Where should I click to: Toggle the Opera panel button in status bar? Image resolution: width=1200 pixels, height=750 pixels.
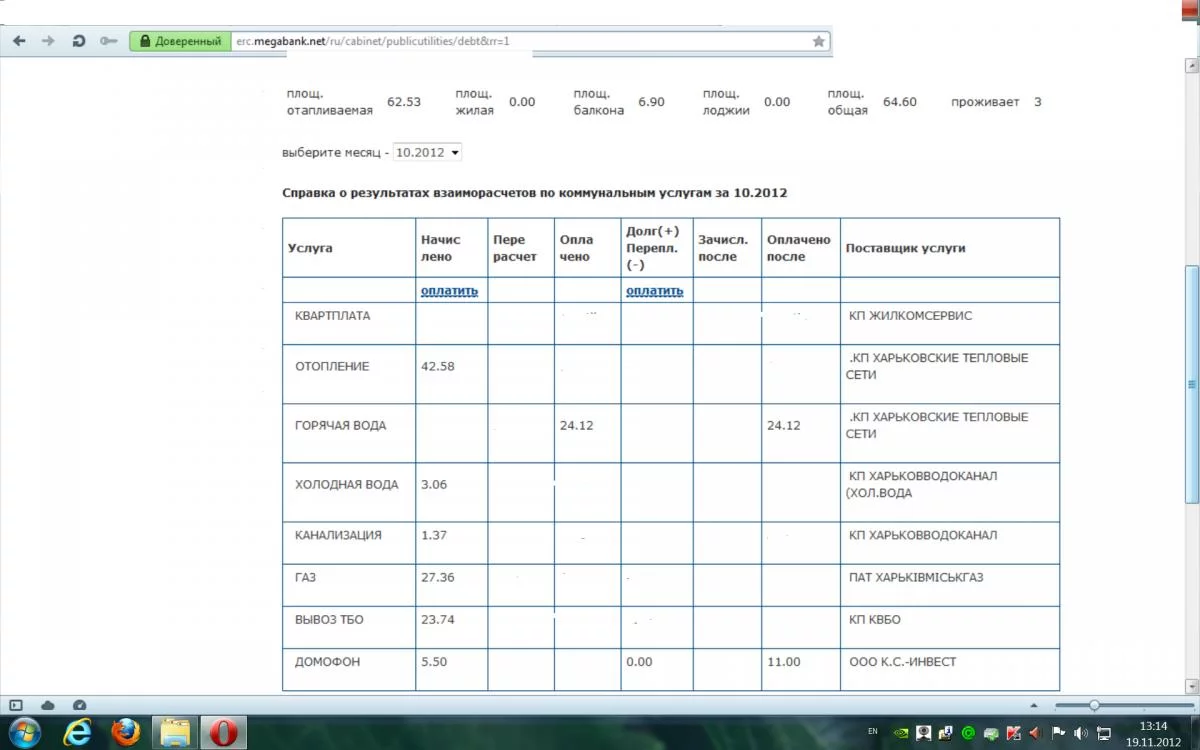(15, 705)
